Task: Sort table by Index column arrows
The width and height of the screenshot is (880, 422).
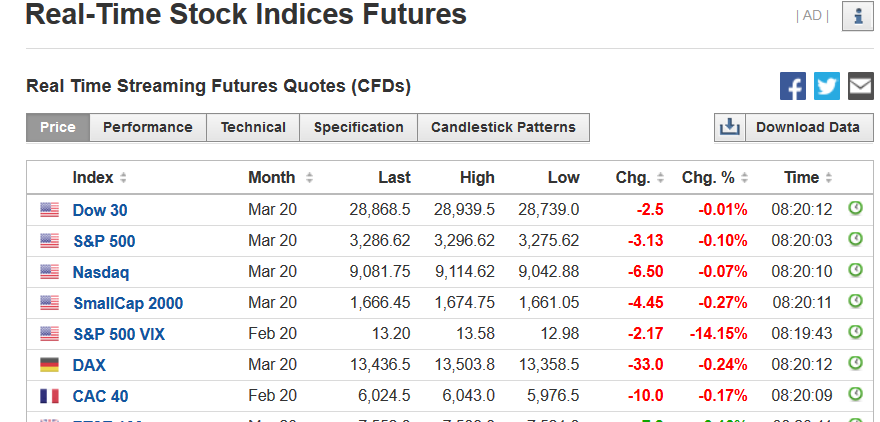Action: 123,178
